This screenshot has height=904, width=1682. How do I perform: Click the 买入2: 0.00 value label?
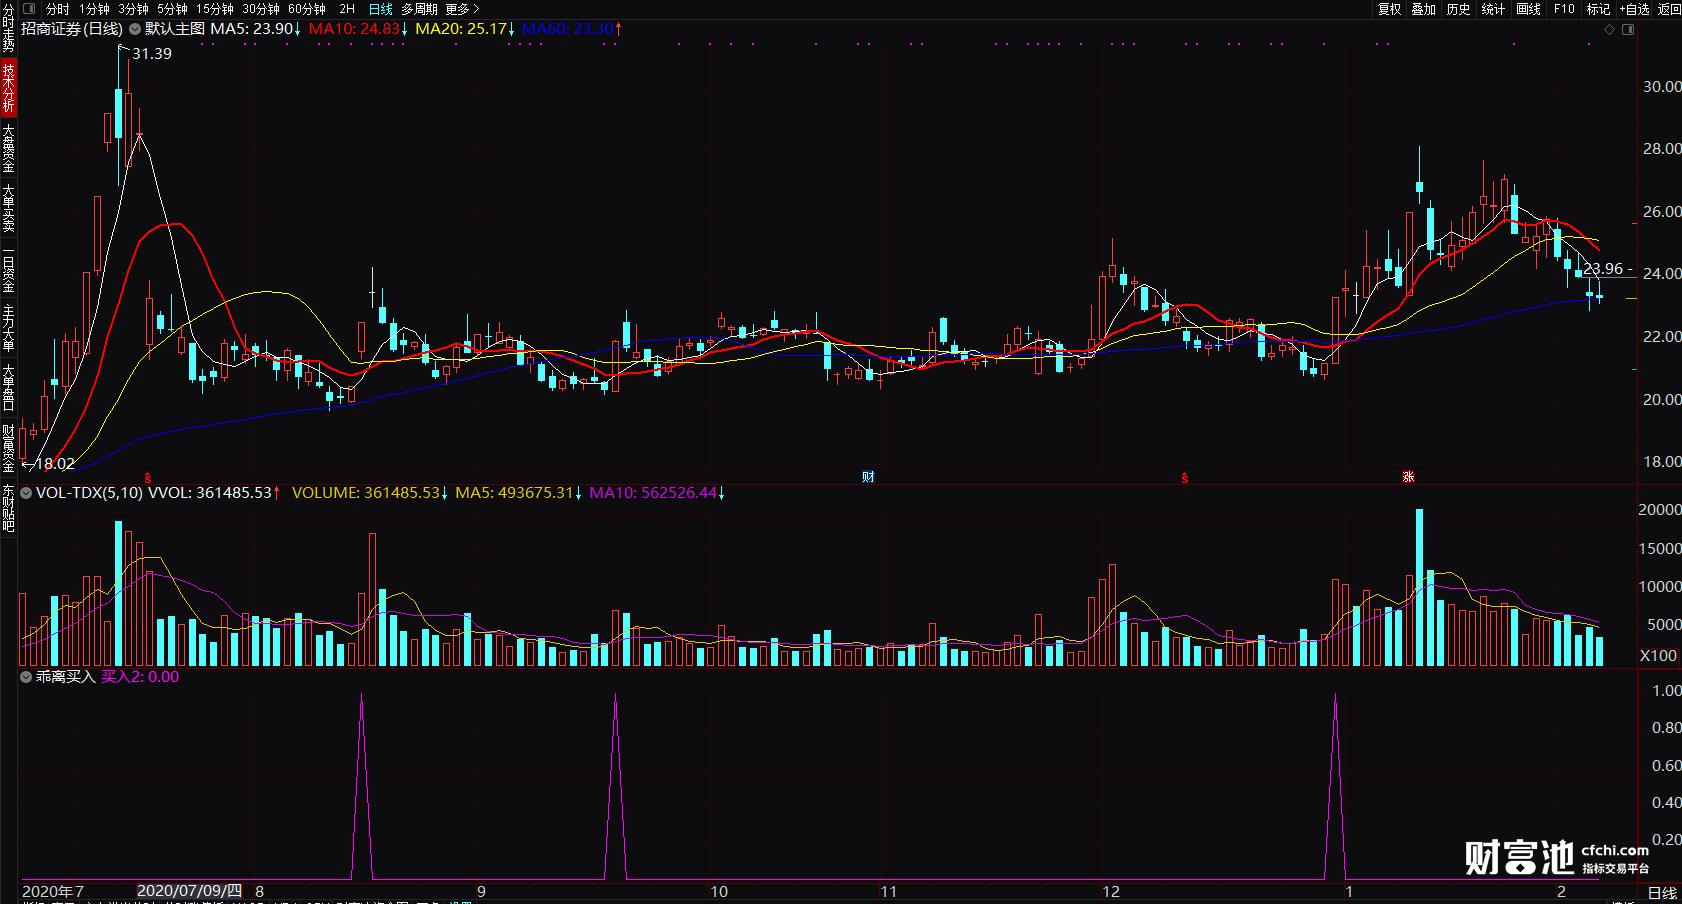(x=140, y=677)
